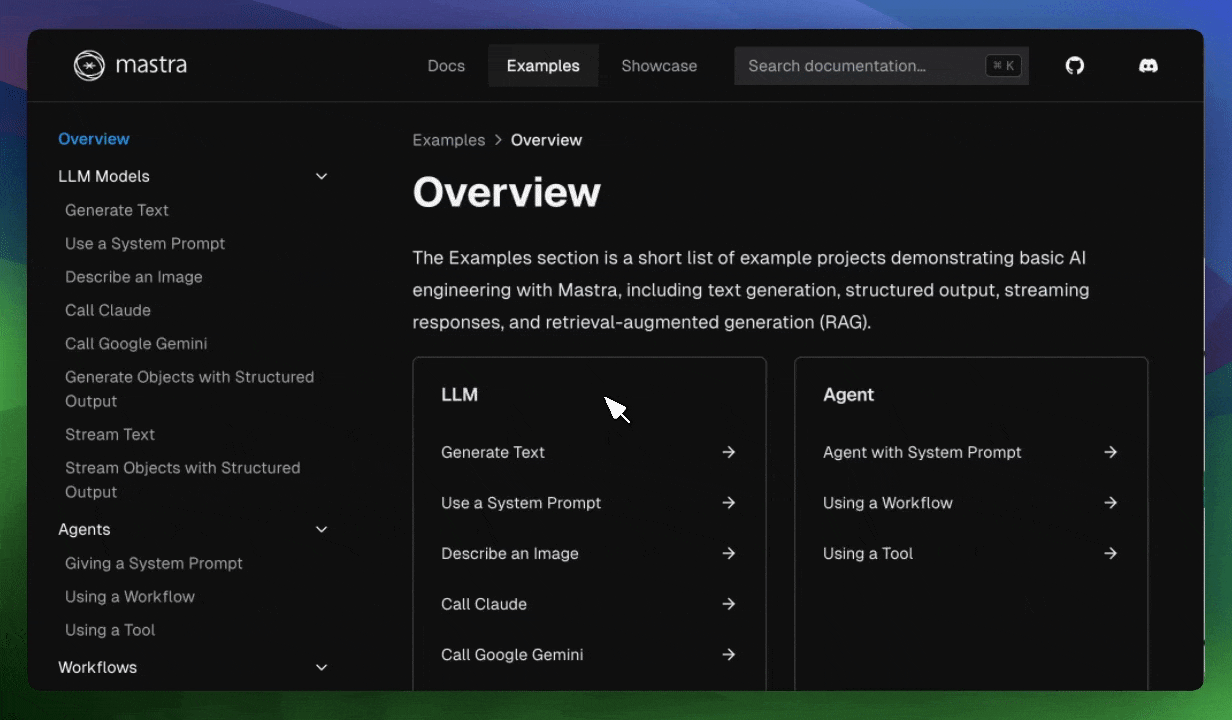Screen dimensions: 1232x720
Task: Click the LLM Models sidebar heading
Action: 104,176
